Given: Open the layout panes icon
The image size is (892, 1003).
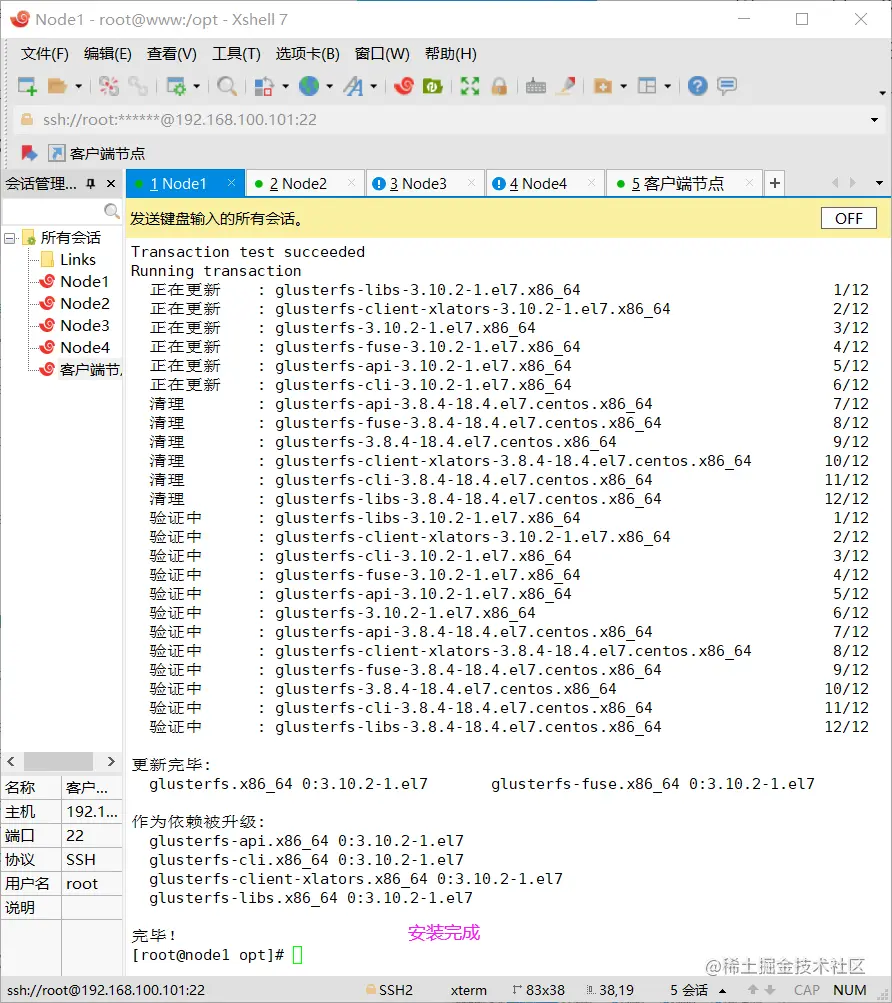Looking at the screenshot, I should (x=647, y=86).
